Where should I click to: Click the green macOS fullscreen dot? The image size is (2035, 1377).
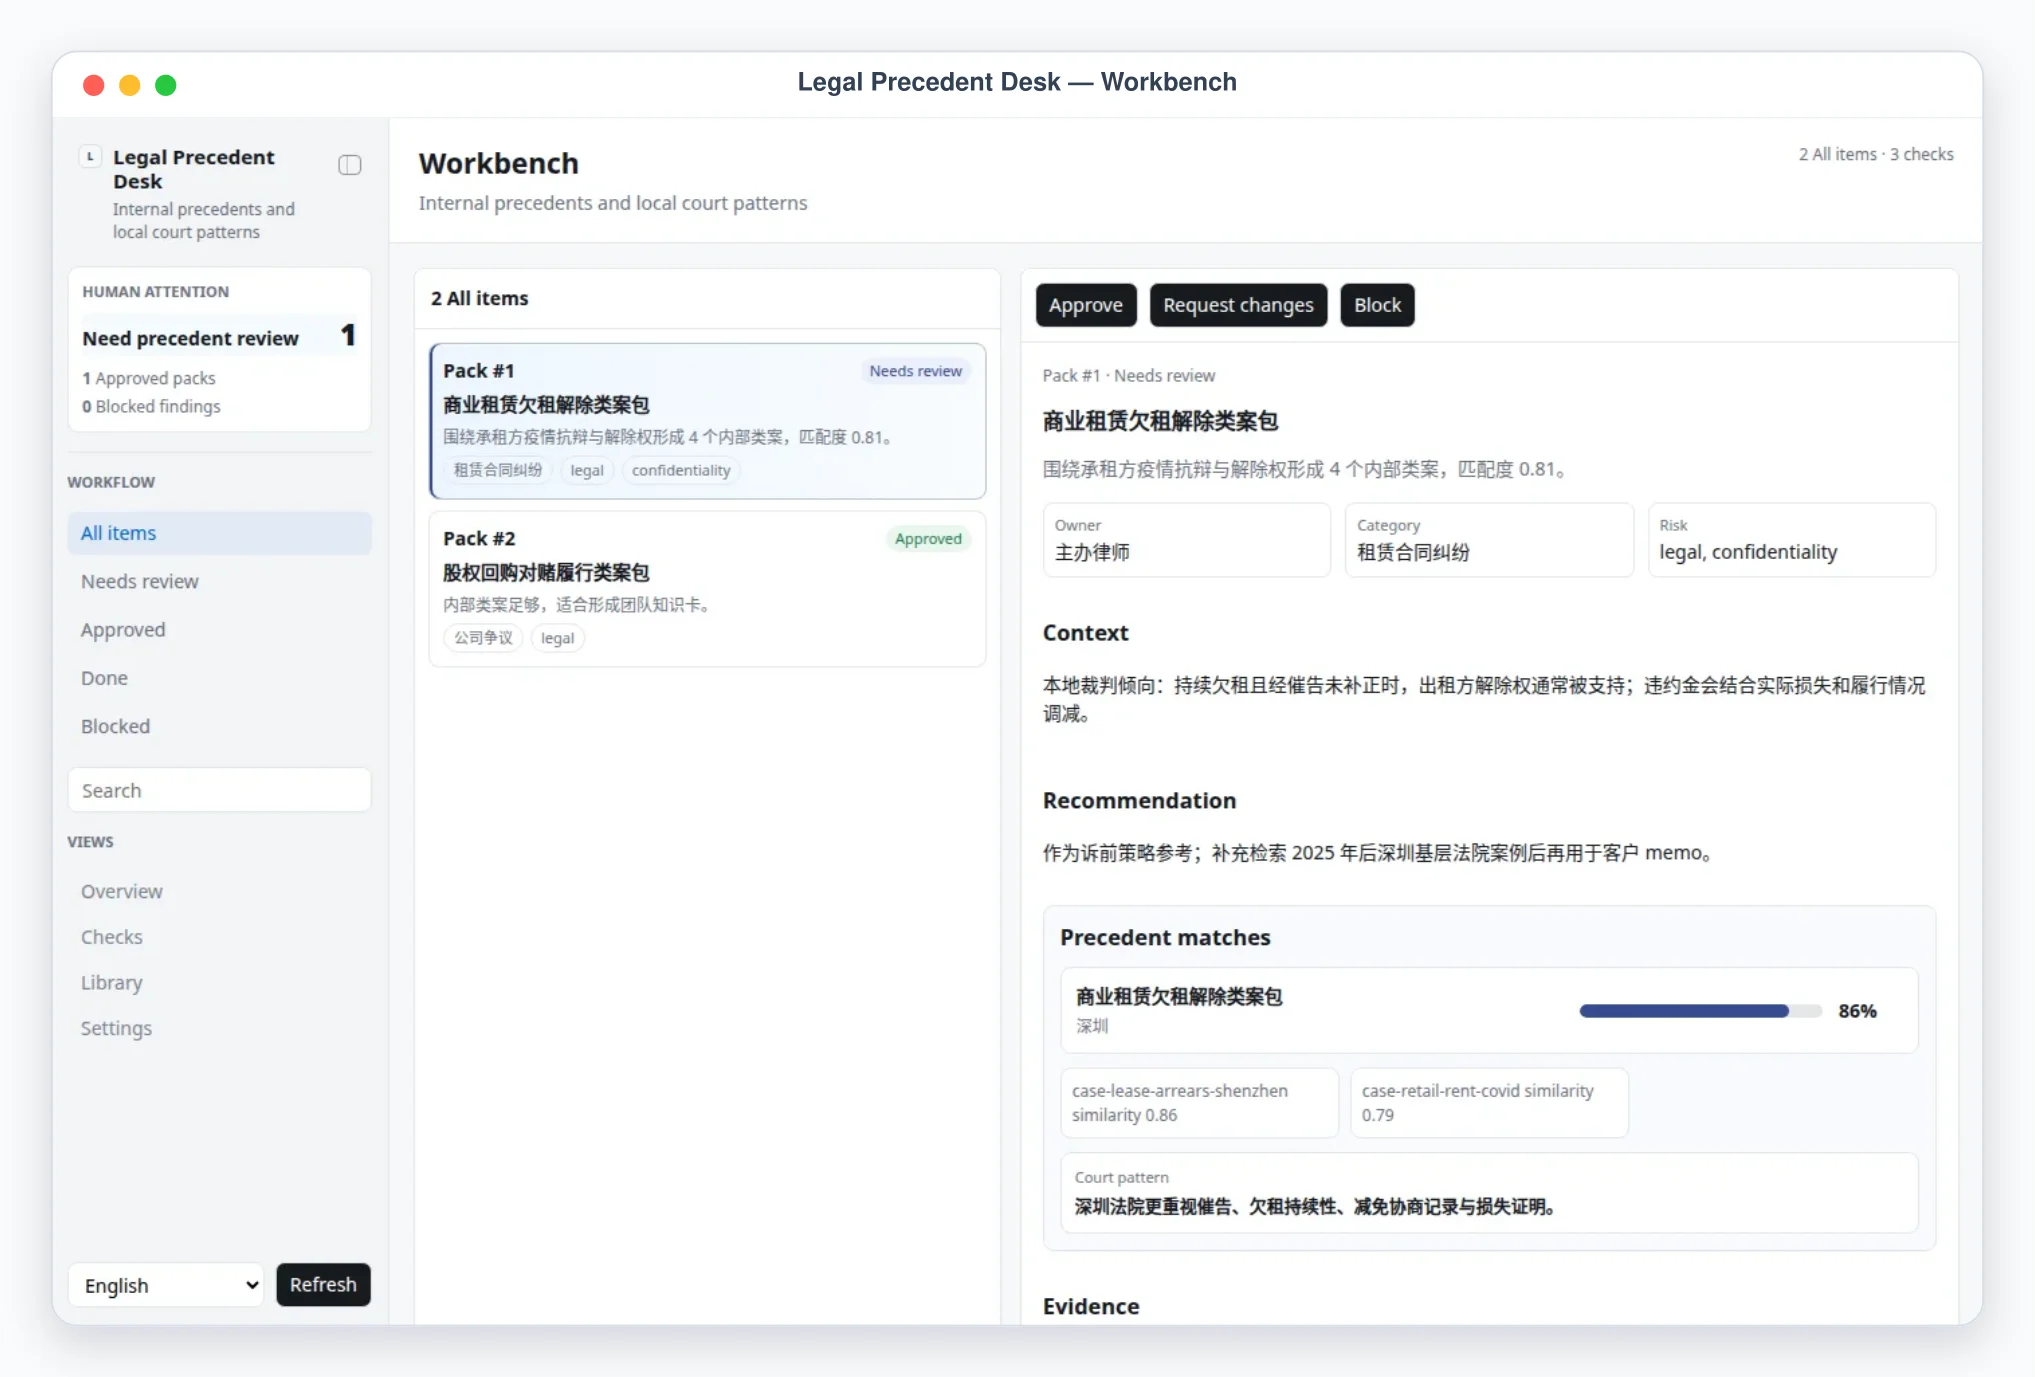[x=166, y=85]
